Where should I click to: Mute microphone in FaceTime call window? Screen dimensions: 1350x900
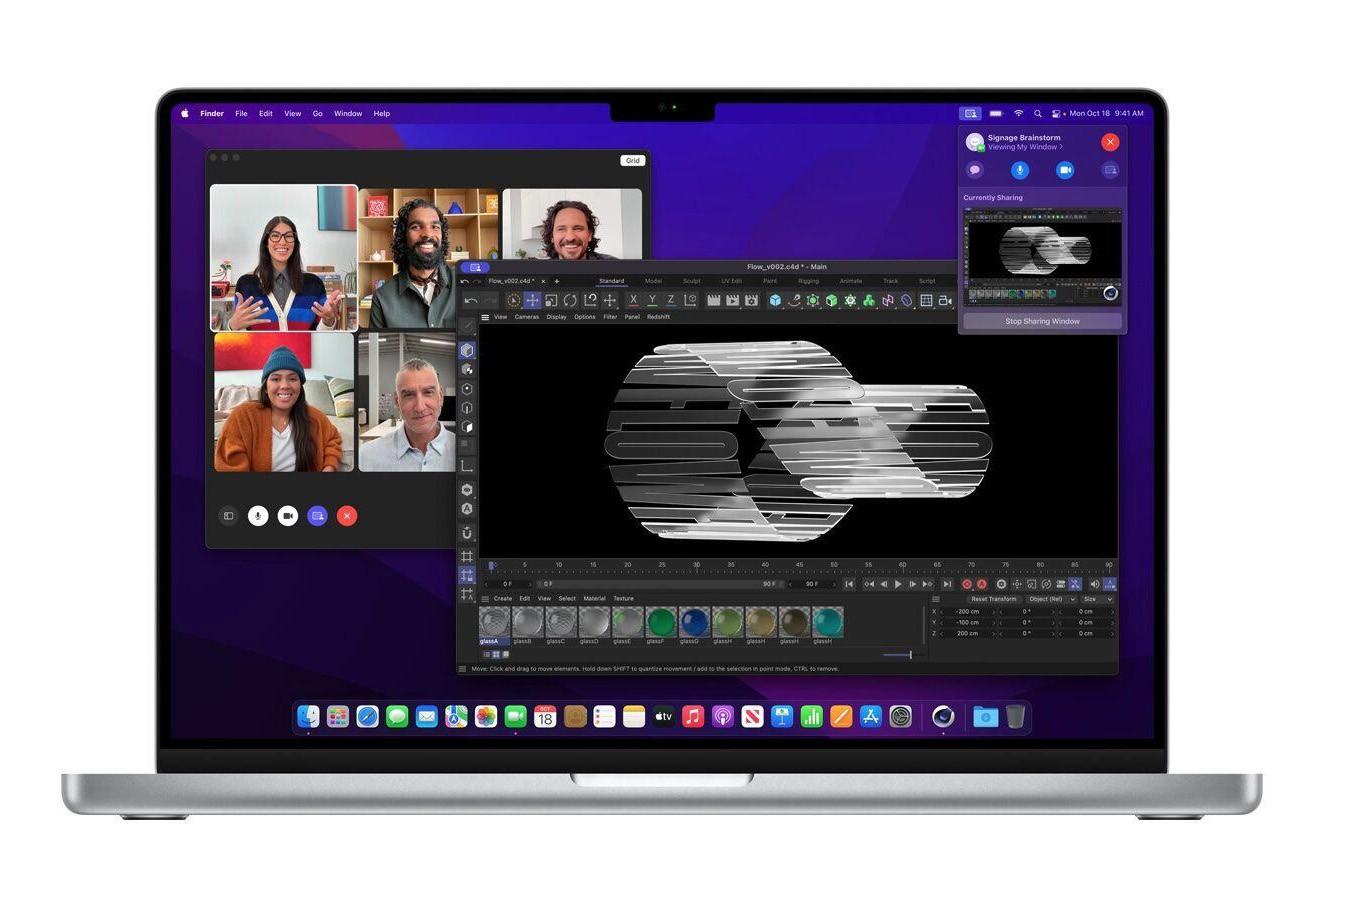258,516
